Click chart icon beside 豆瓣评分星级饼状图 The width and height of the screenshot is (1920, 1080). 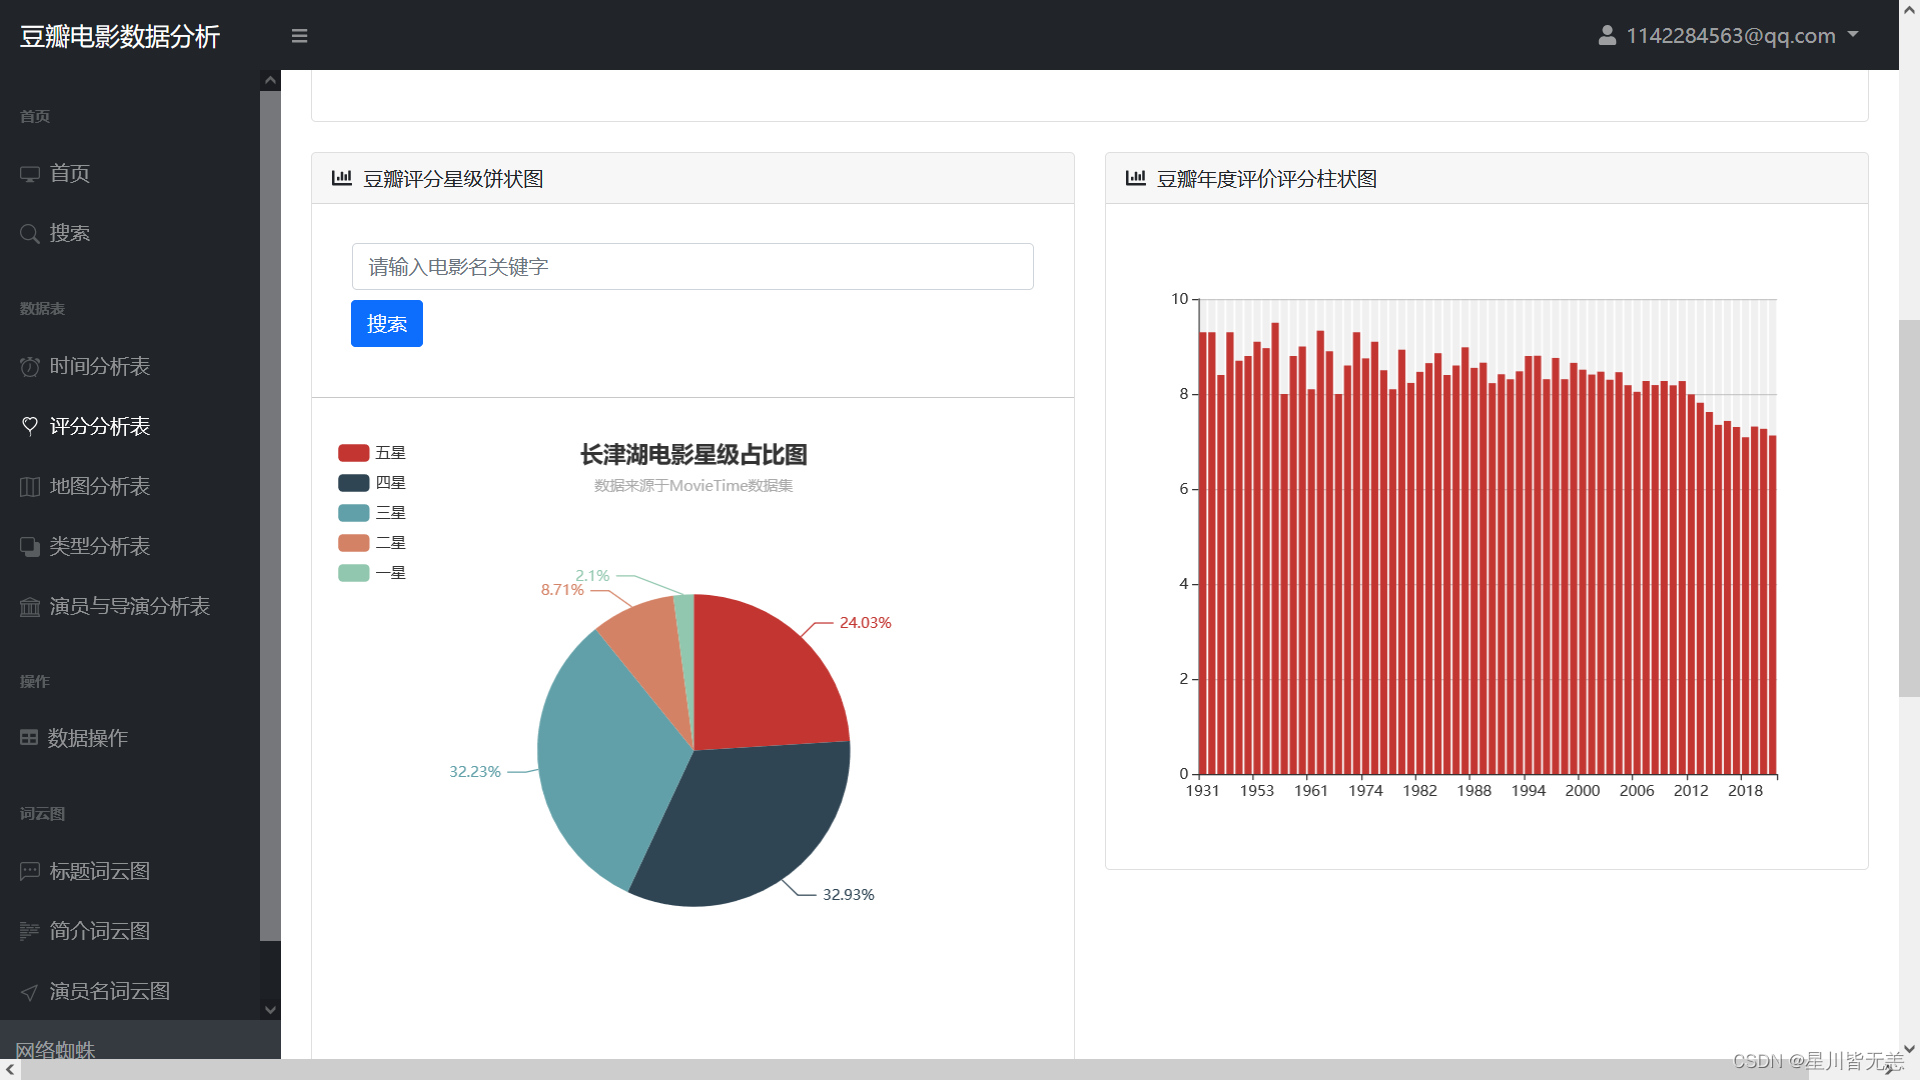(342, 178)
